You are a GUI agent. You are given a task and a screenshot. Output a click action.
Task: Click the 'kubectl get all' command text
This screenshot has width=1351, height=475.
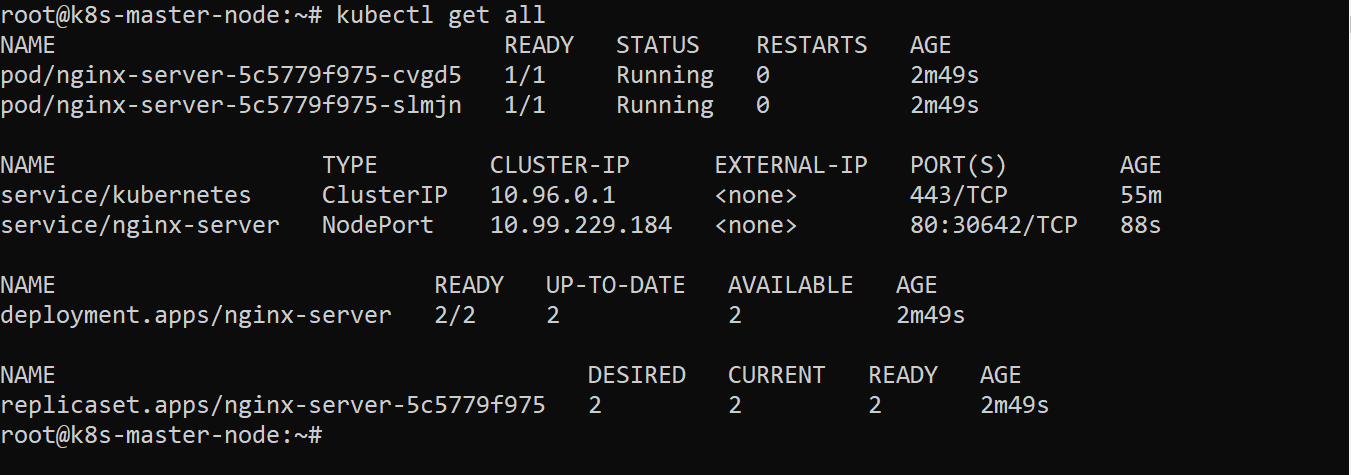pyautogui.click(x=441, y=15)
